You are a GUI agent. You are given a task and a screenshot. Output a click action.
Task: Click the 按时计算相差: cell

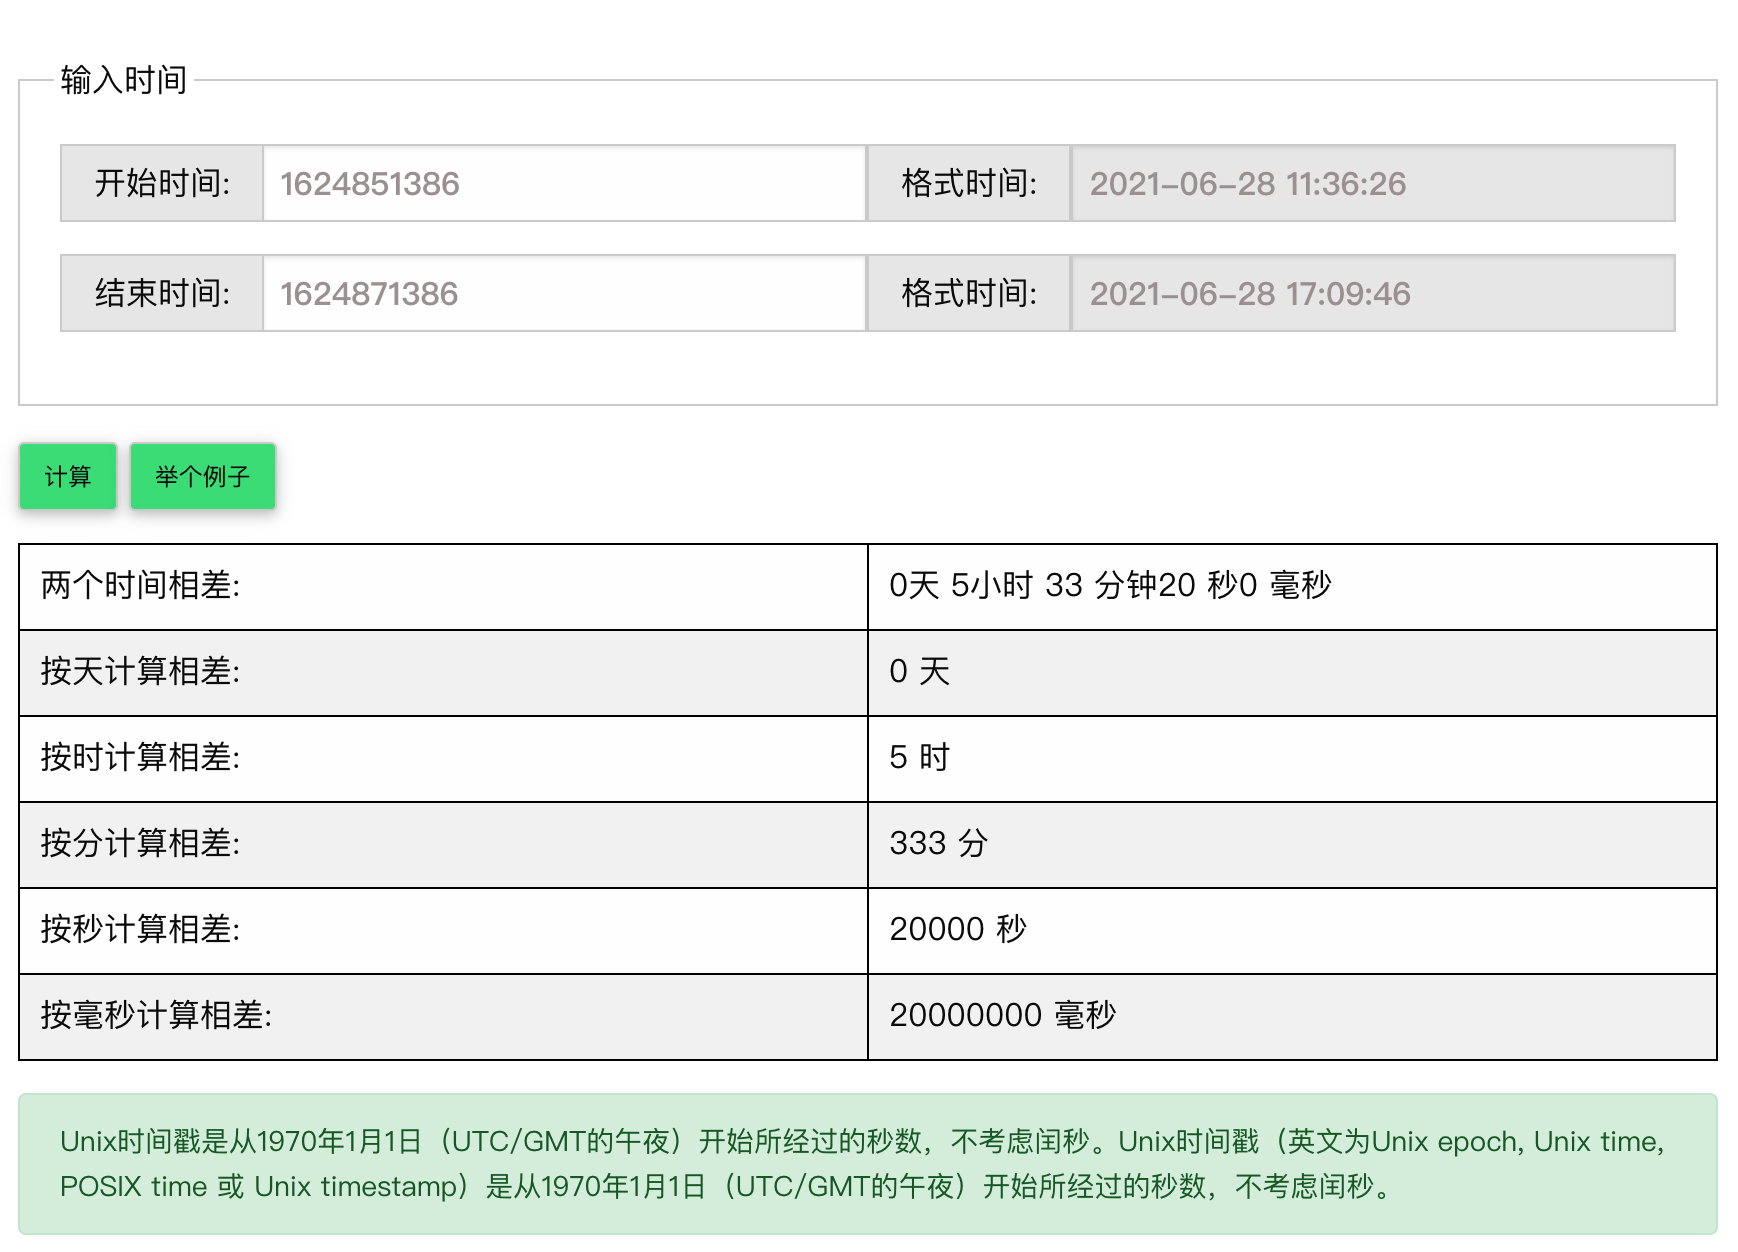tap(443, 759)
